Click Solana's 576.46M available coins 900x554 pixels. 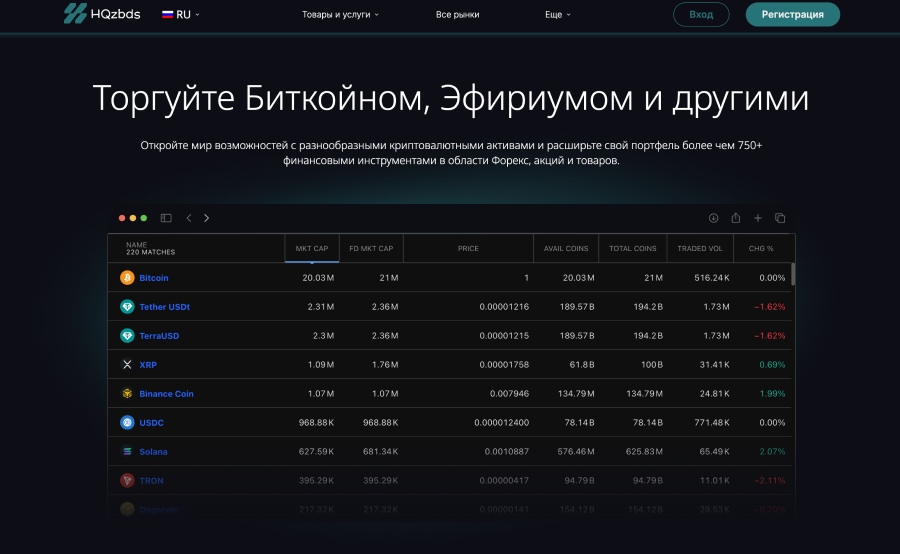(576, 452)
